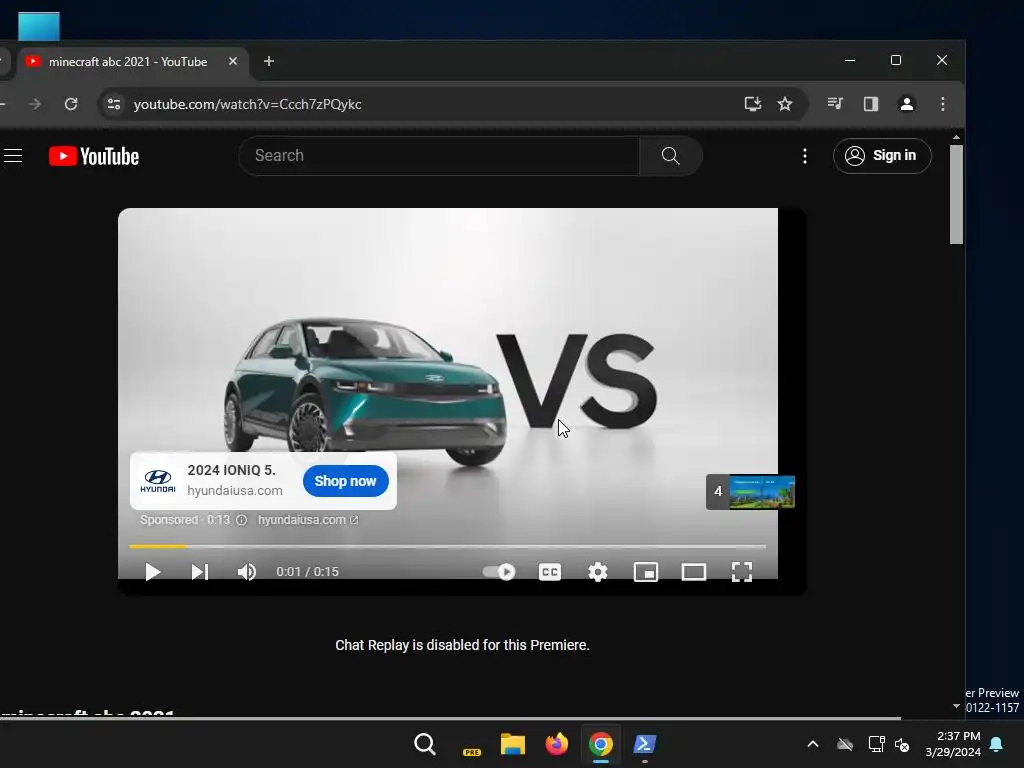Open the YouTube guide hamburger menu
The width and height of the screenshot is (1024, 768).
[13, 155]
